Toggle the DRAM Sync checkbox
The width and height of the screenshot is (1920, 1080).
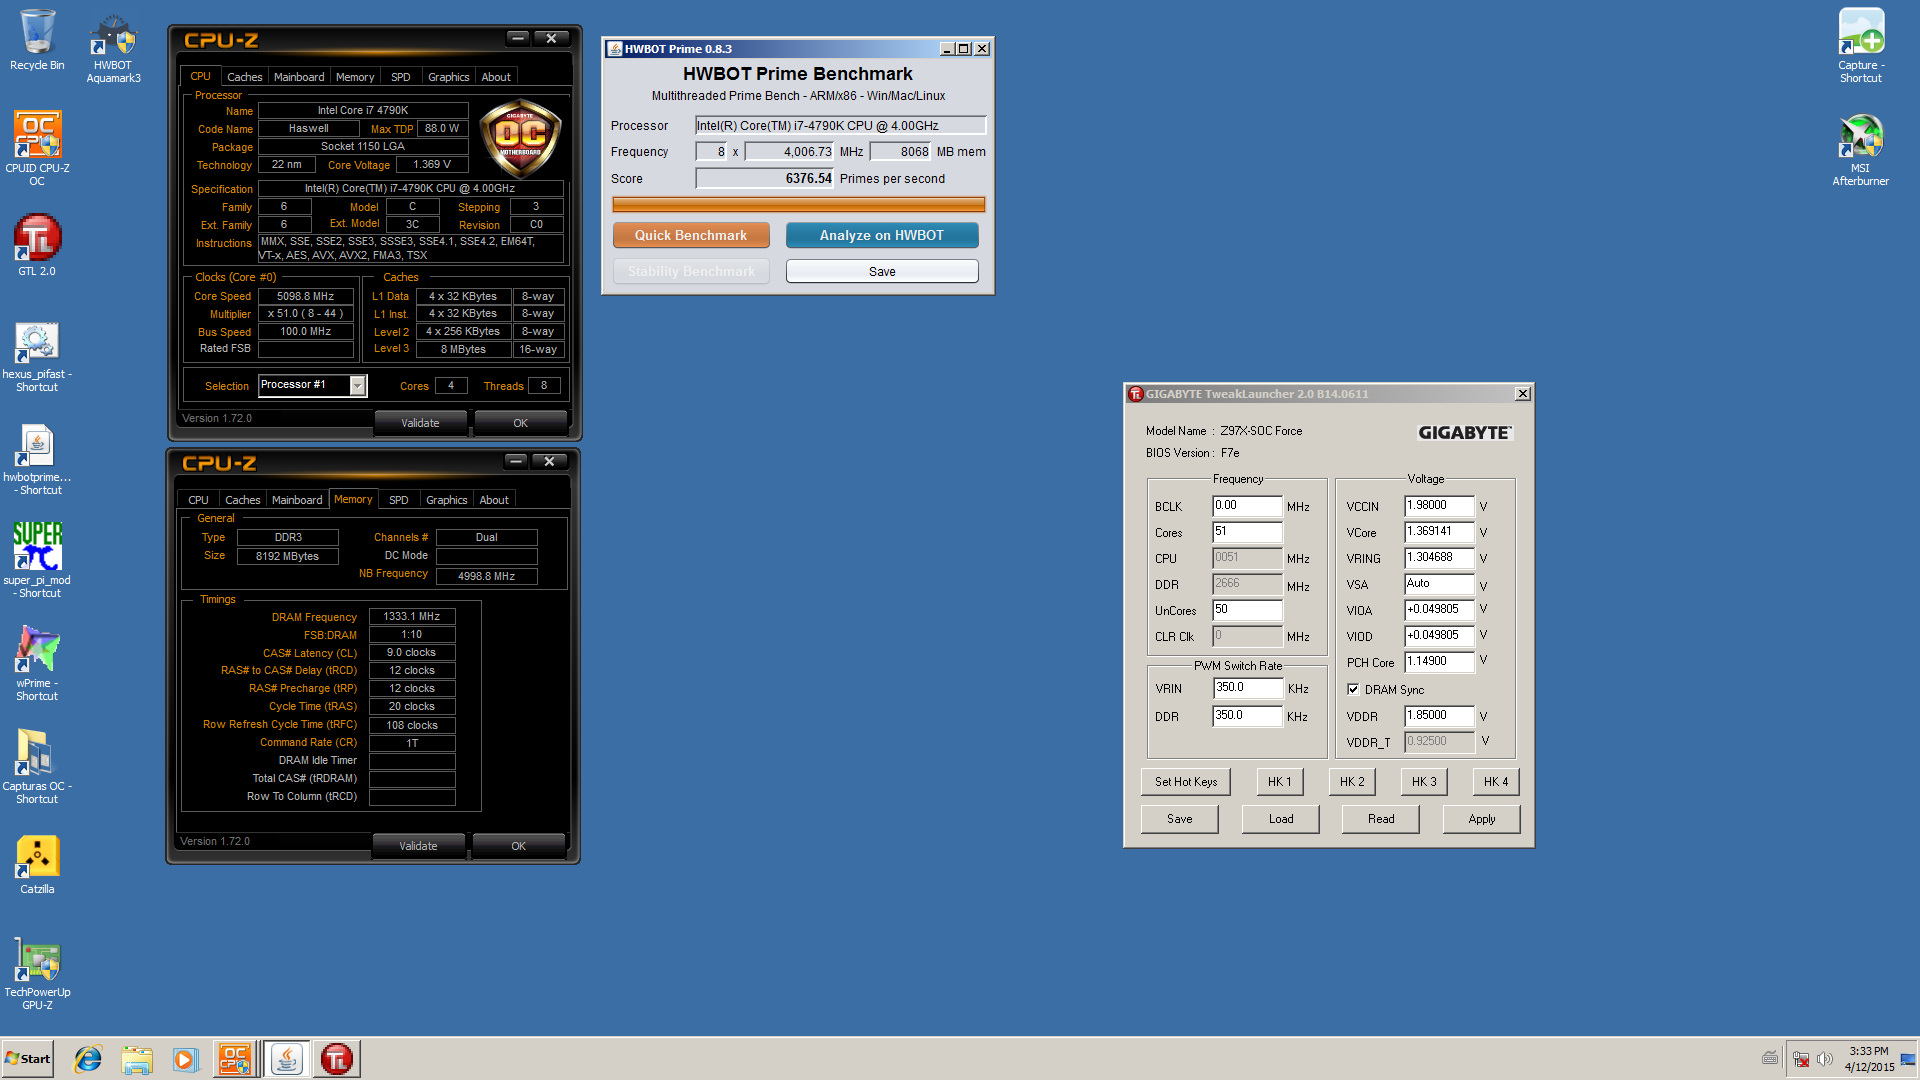[x=1353, y=690]
